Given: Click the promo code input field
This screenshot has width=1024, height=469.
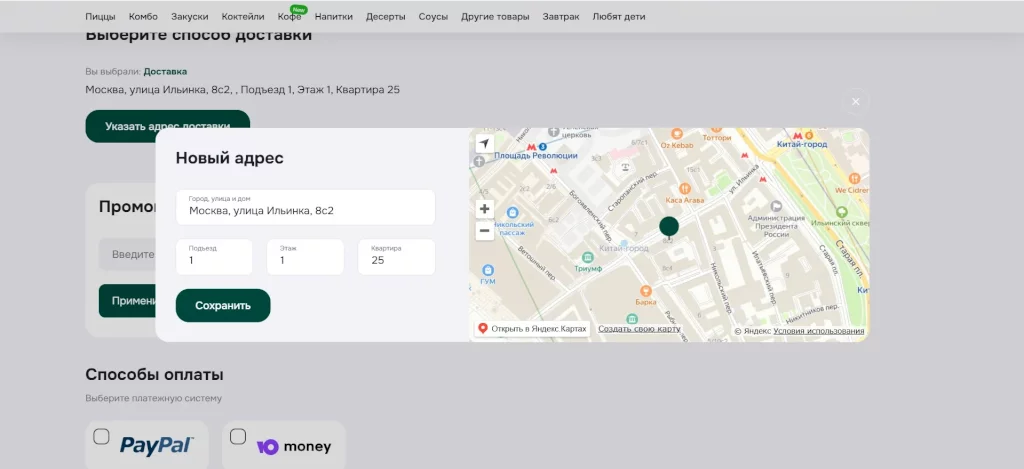Looking at the screenshot, I should pos(127,254).
